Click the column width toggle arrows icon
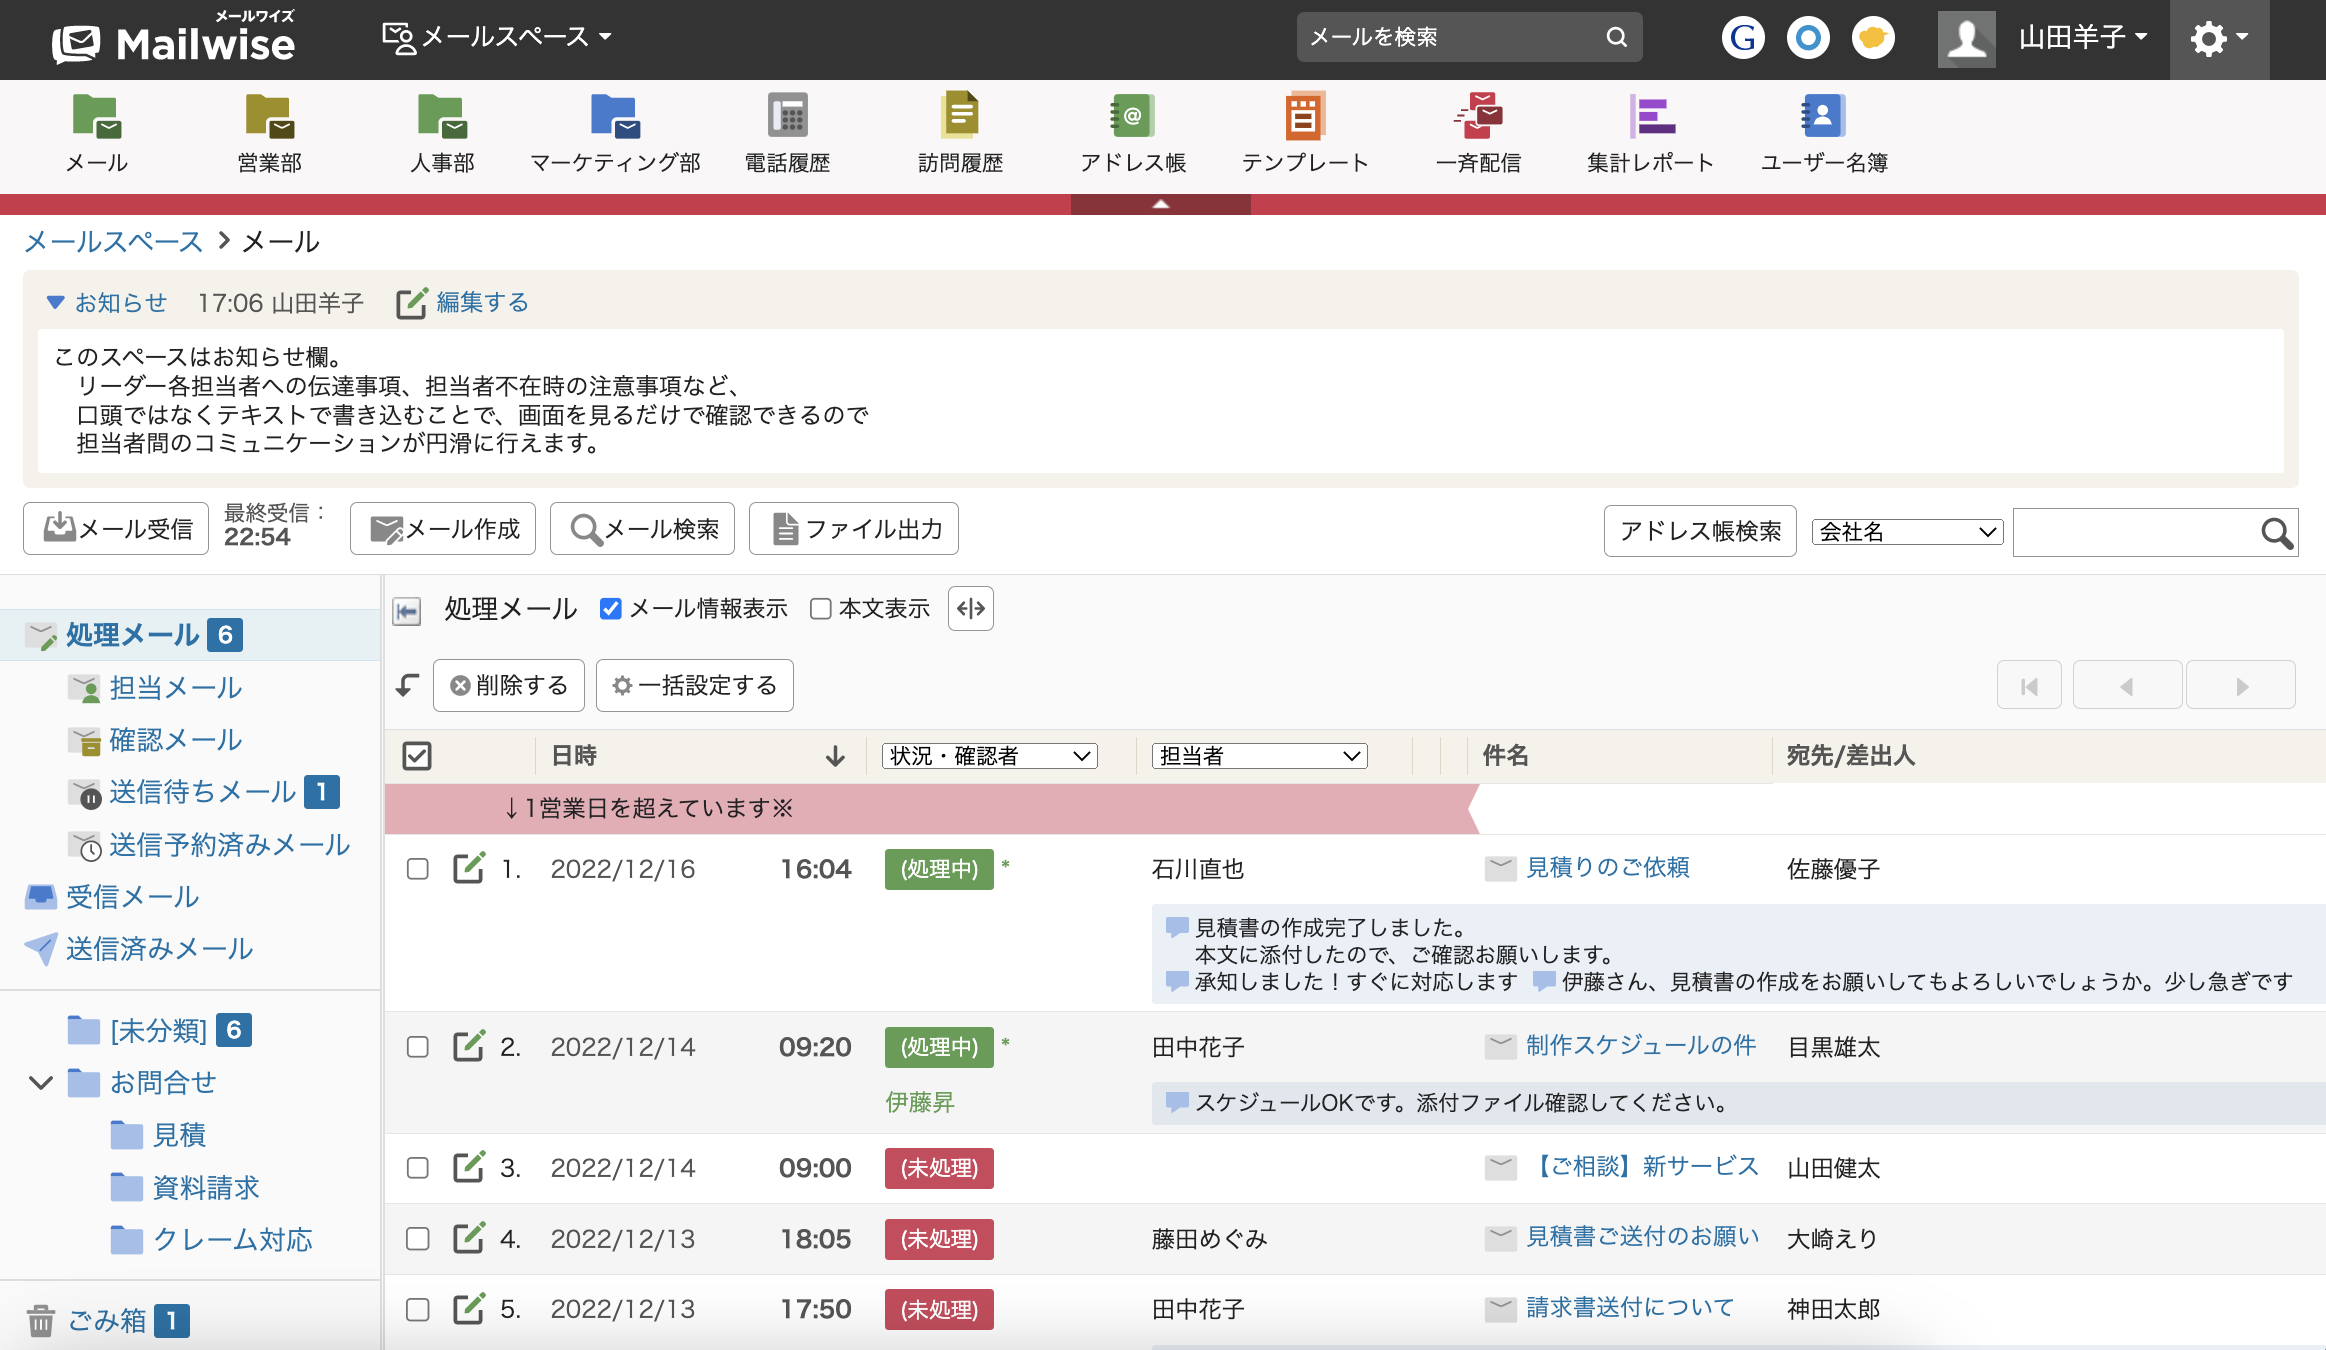 tap(970, 608)
